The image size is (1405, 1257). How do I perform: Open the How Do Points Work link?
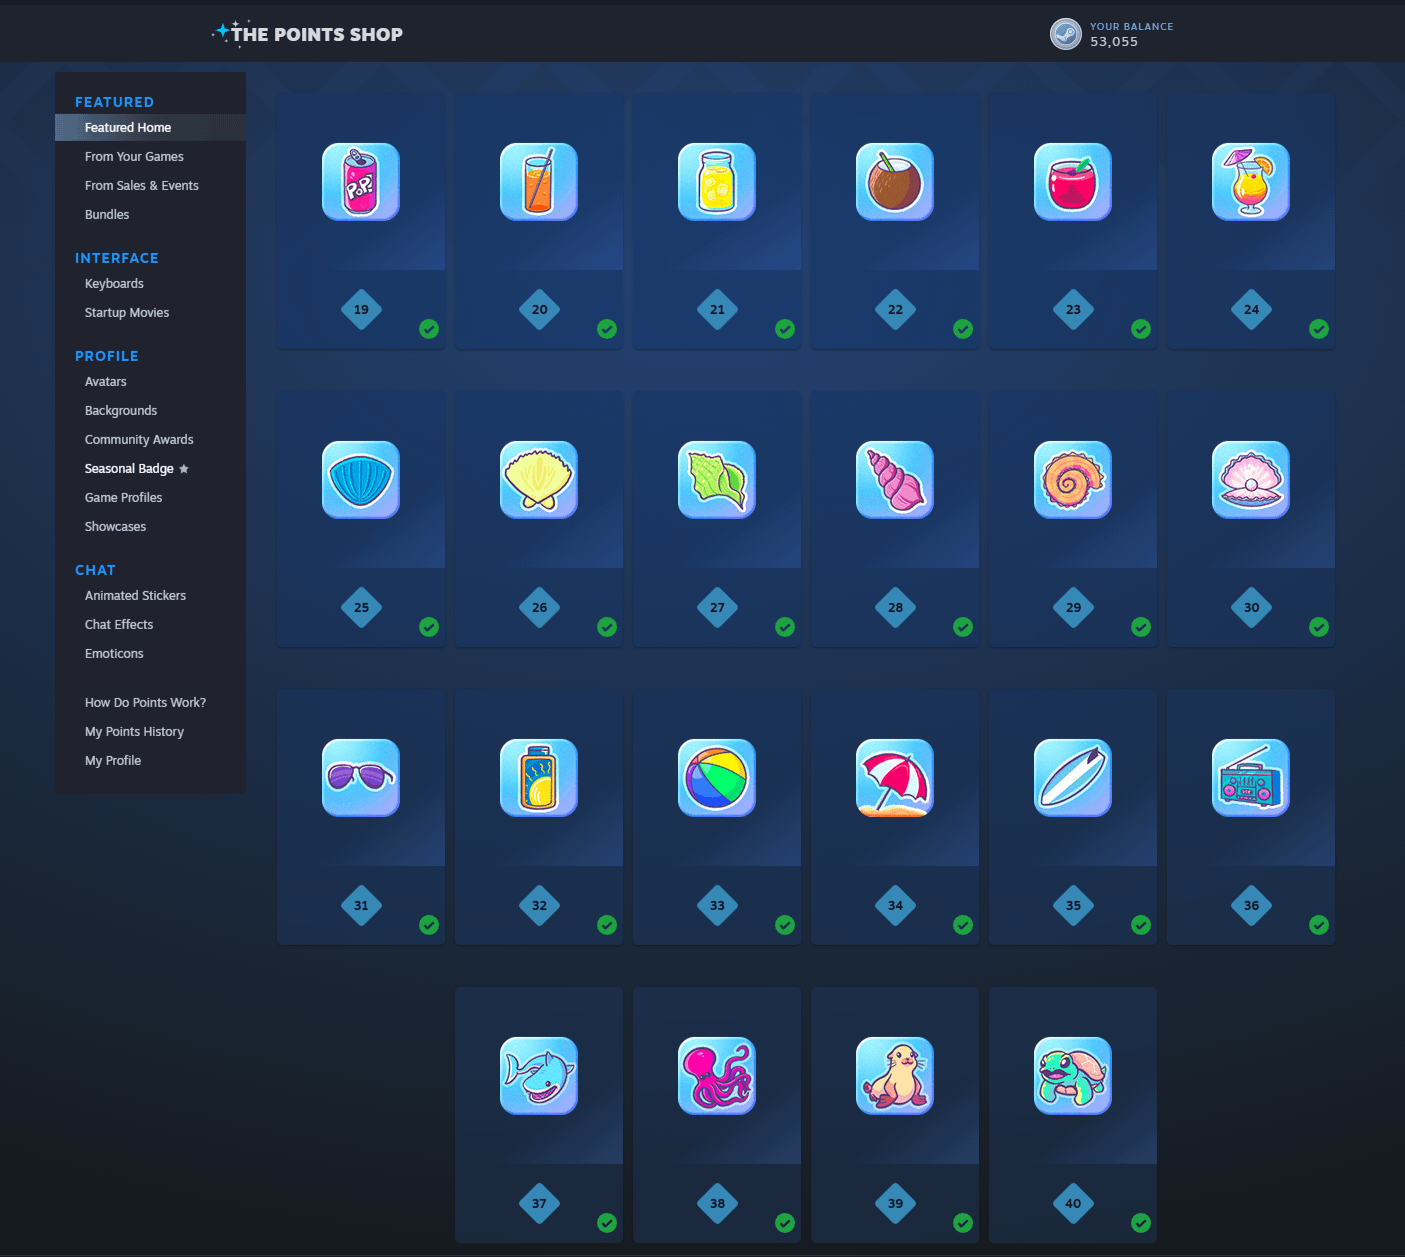[x=145, y=703]
